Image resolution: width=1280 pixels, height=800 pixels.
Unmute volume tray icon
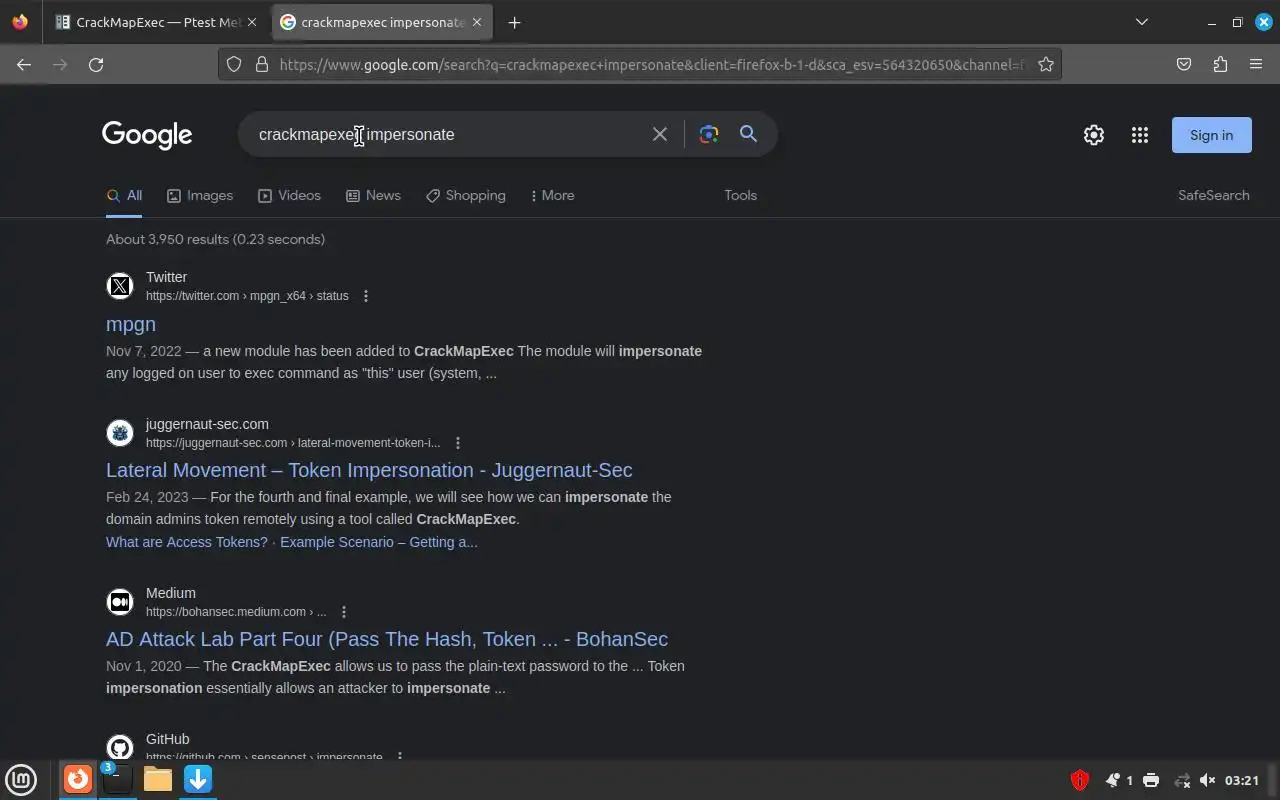coord(1207,780)
